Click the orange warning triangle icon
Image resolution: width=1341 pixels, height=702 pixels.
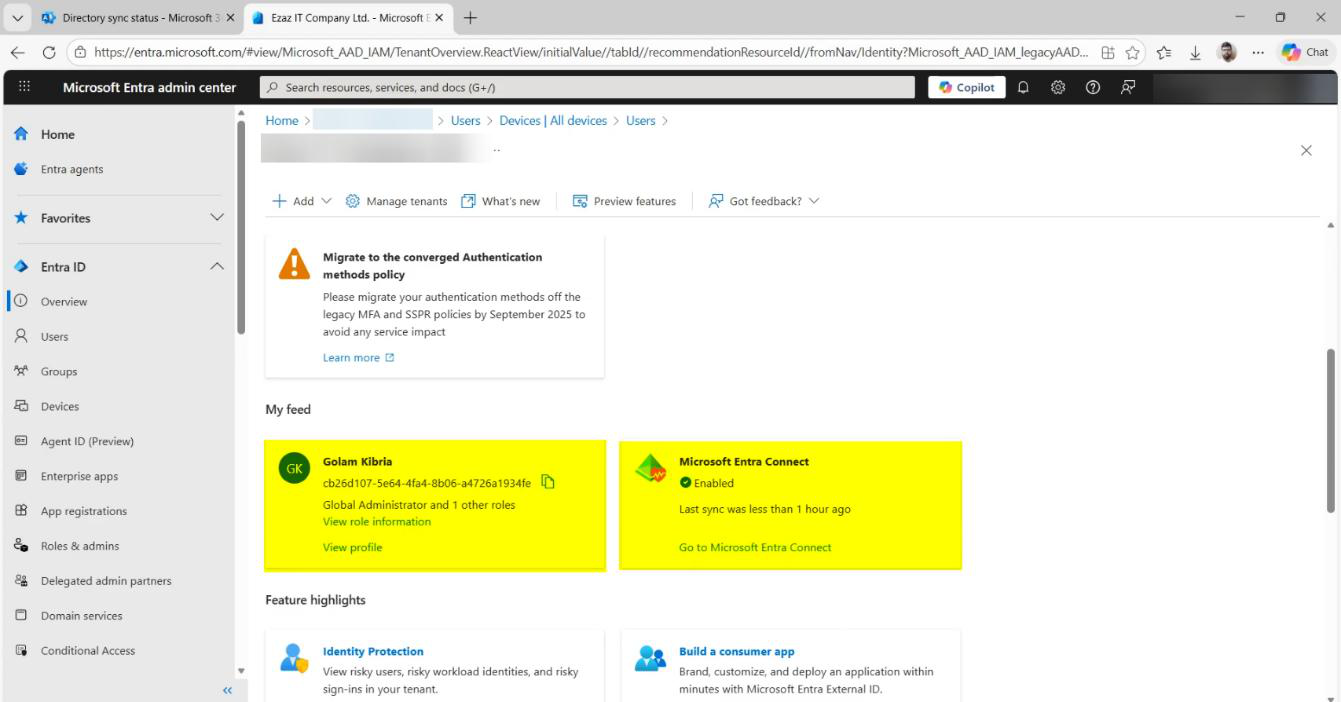click(x=294, y=263)
